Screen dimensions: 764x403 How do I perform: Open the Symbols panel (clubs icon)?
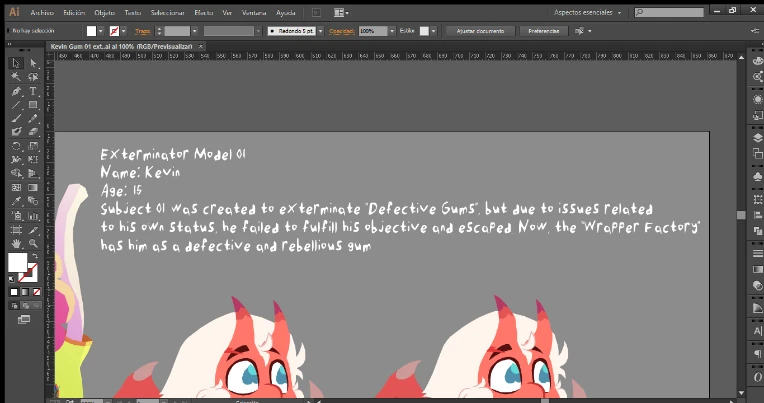(x=757, y=176)
